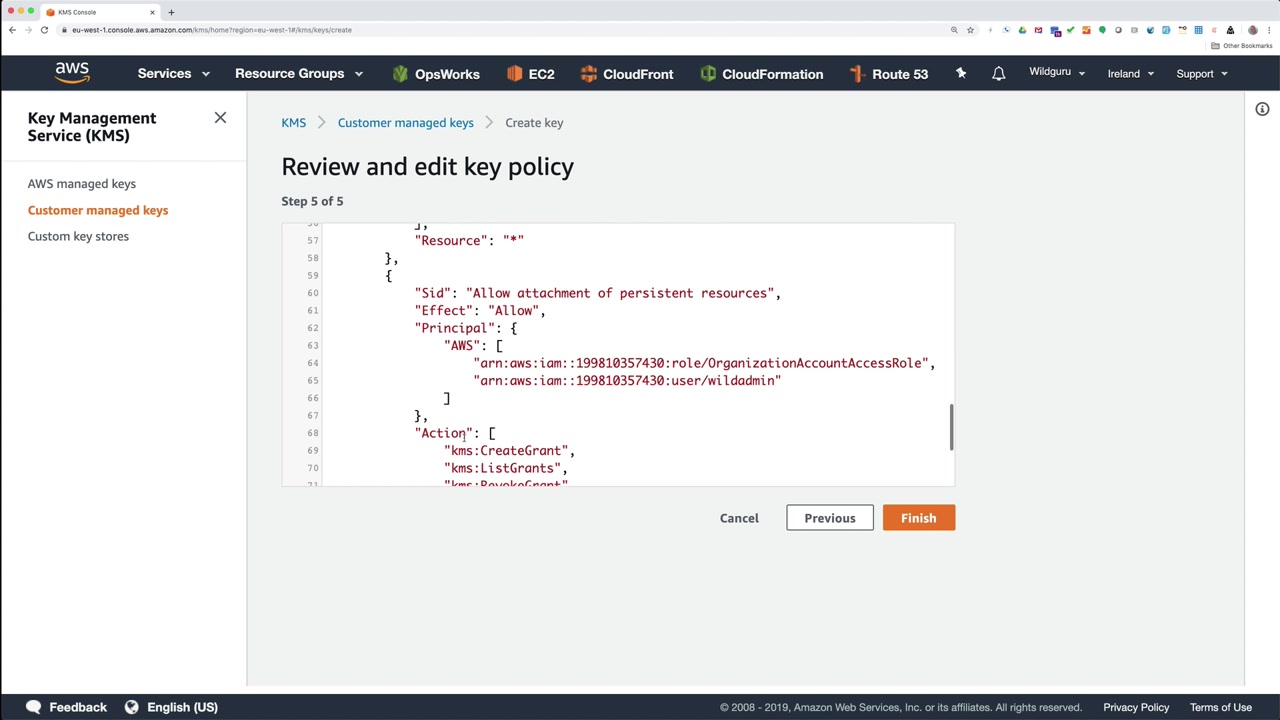
Task: Click the language globe icon
Action: click(x=131, y=707)
